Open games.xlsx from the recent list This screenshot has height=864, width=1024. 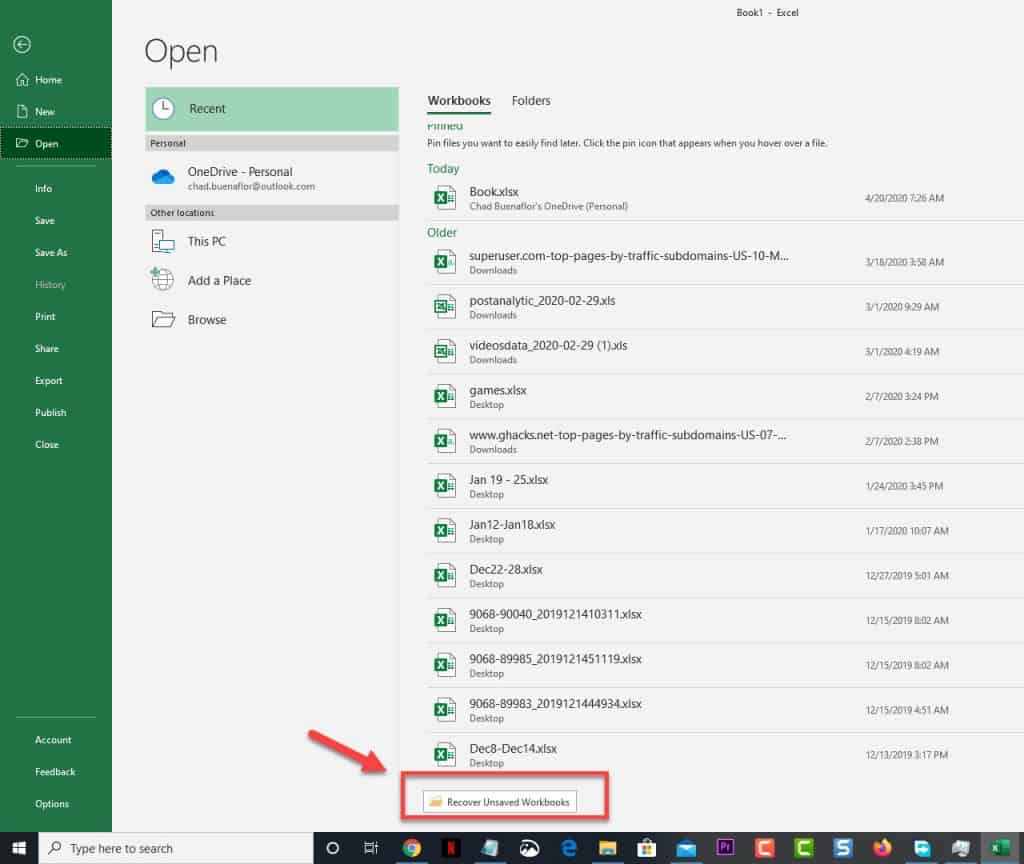coord(498,390)
